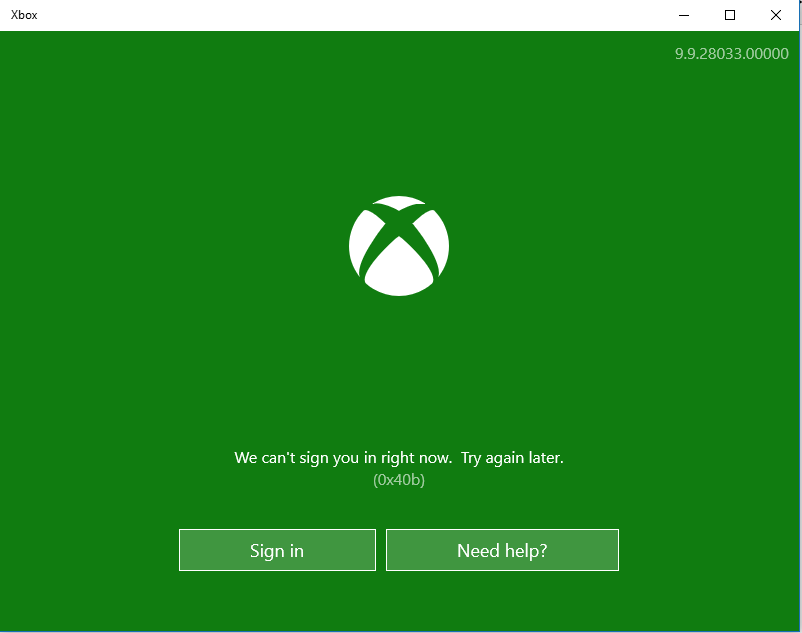Select the version number 9.9.28033.00000 text

(731, 54)
